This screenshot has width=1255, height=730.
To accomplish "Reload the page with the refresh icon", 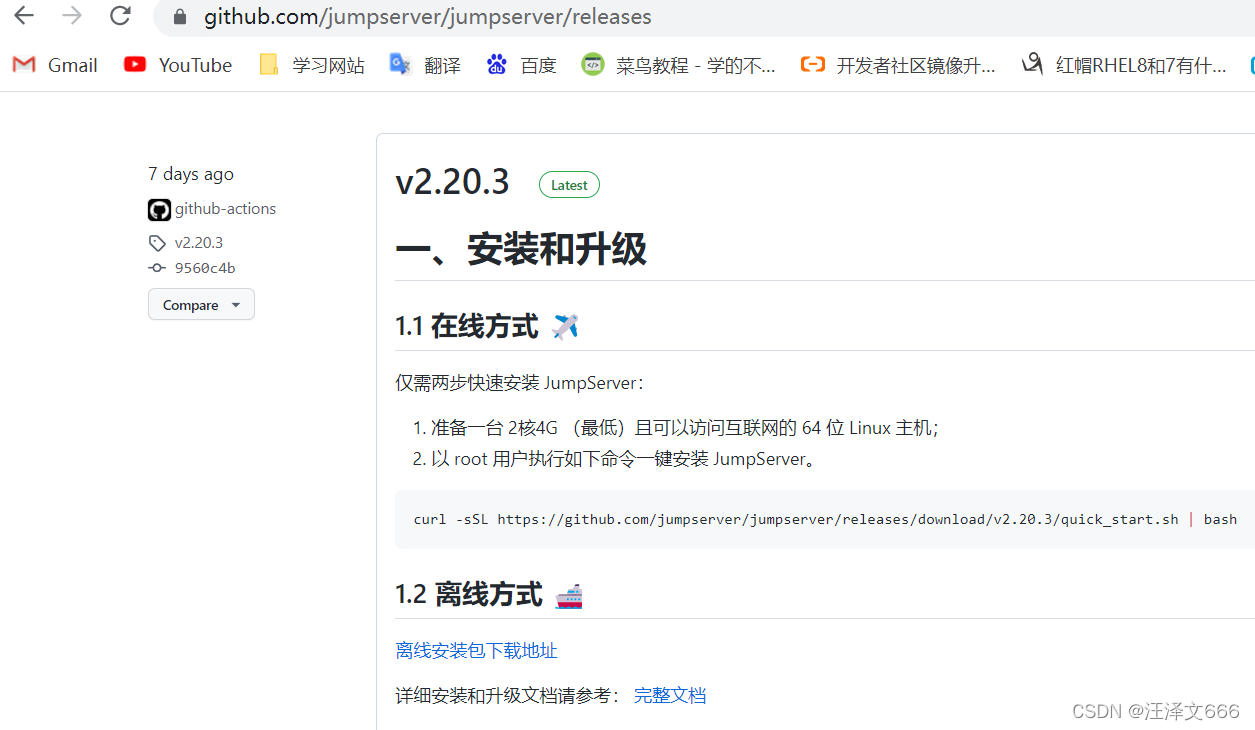I will [x=120, y=16].
